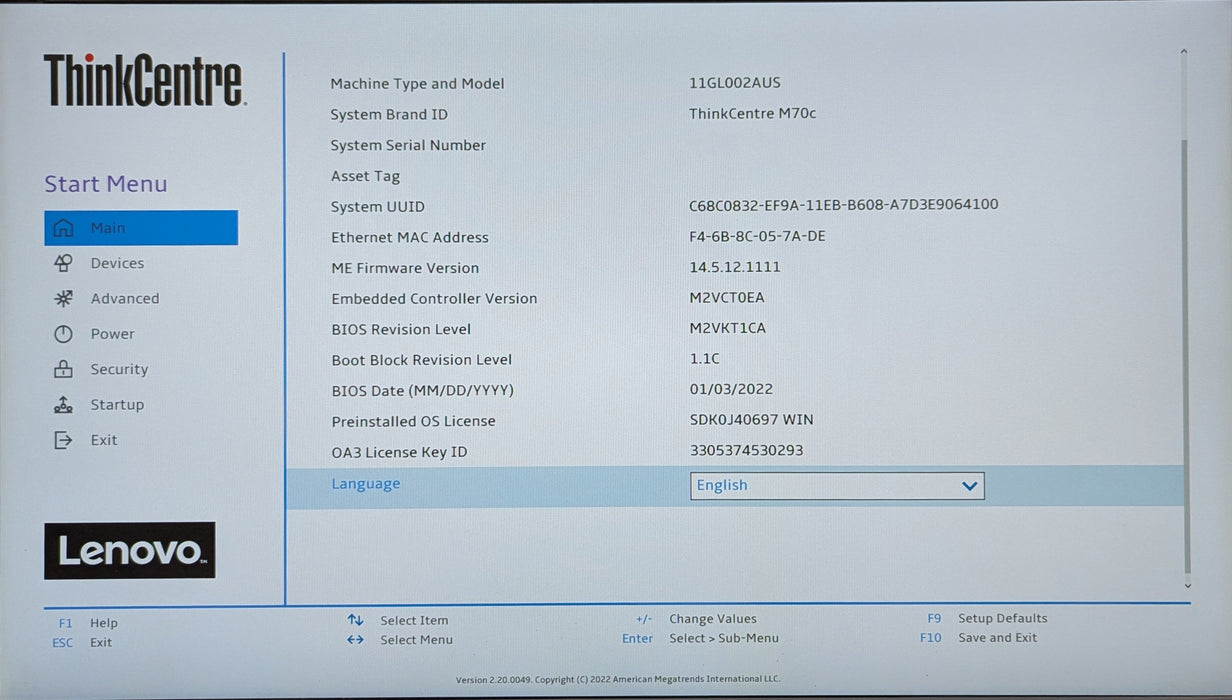
Task: Click the ThinkCentre M70c brand value
Action: 752,114
